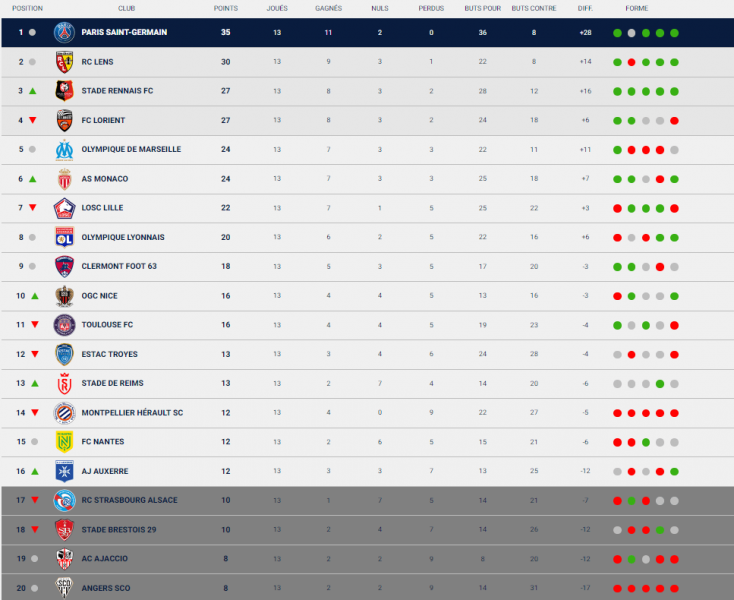
Task: Click Stade Rennais green up-arrow indicator
Action: [32, 91]
